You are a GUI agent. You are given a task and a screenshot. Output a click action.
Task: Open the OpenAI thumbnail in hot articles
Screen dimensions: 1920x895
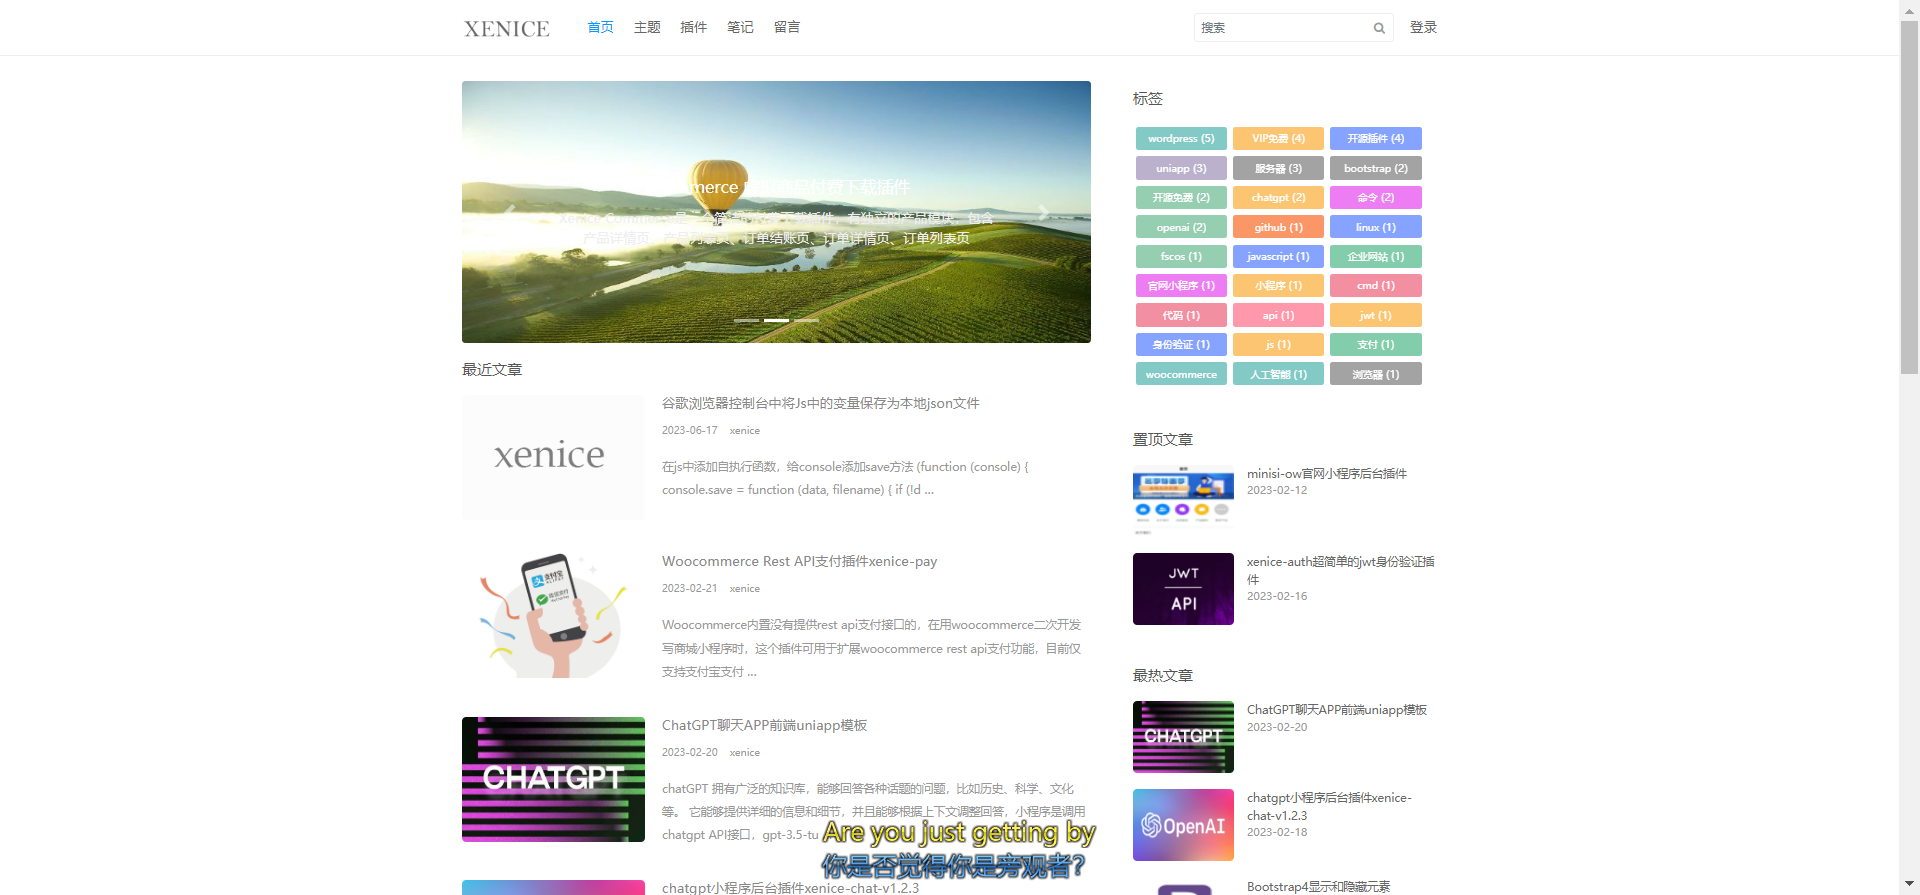(x=1183, y=825)
